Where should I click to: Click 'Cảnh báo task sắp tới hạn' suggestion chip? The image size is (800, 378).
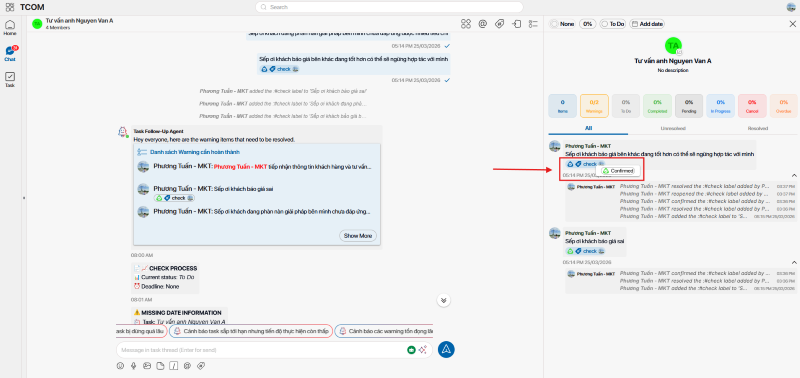[x=251, y=331]
